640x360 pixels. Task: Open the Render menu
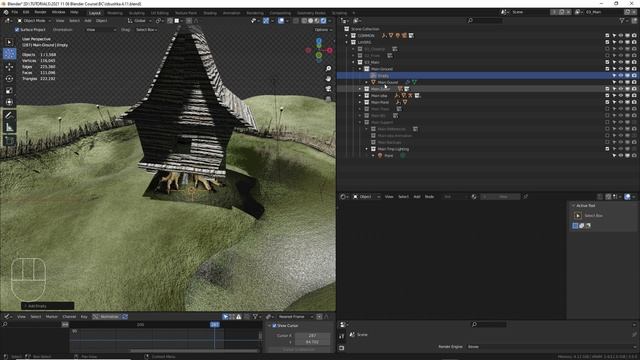(x=40, y=12)
